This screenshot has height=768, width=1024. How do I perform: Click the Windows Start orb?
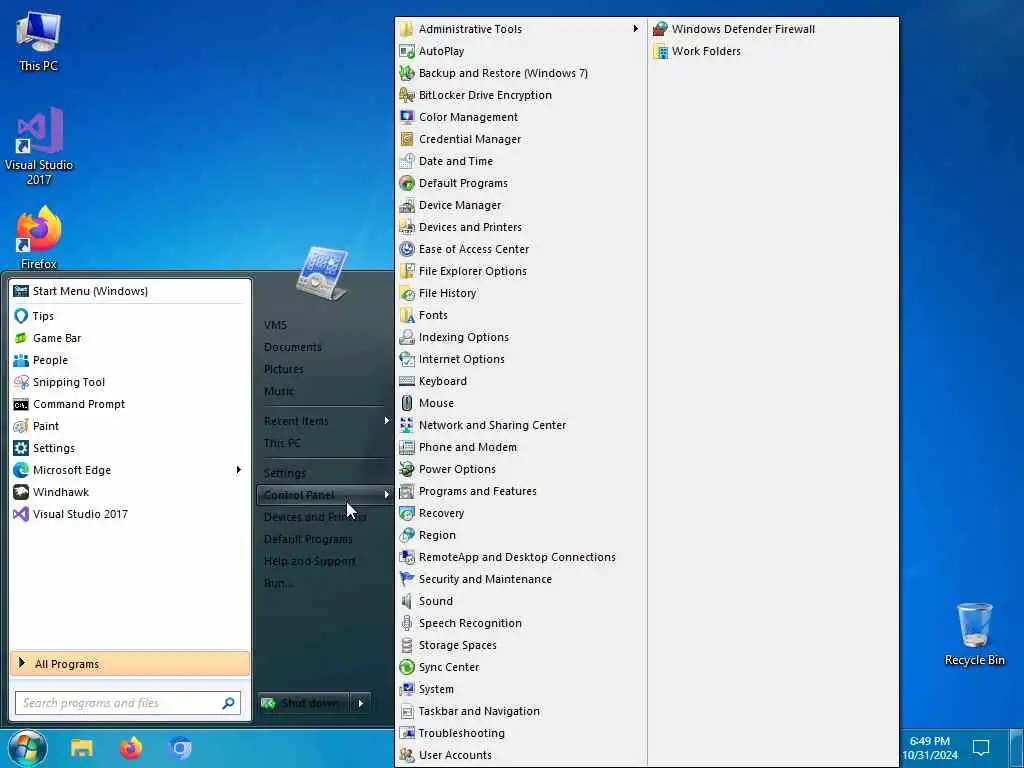(27, 748)
